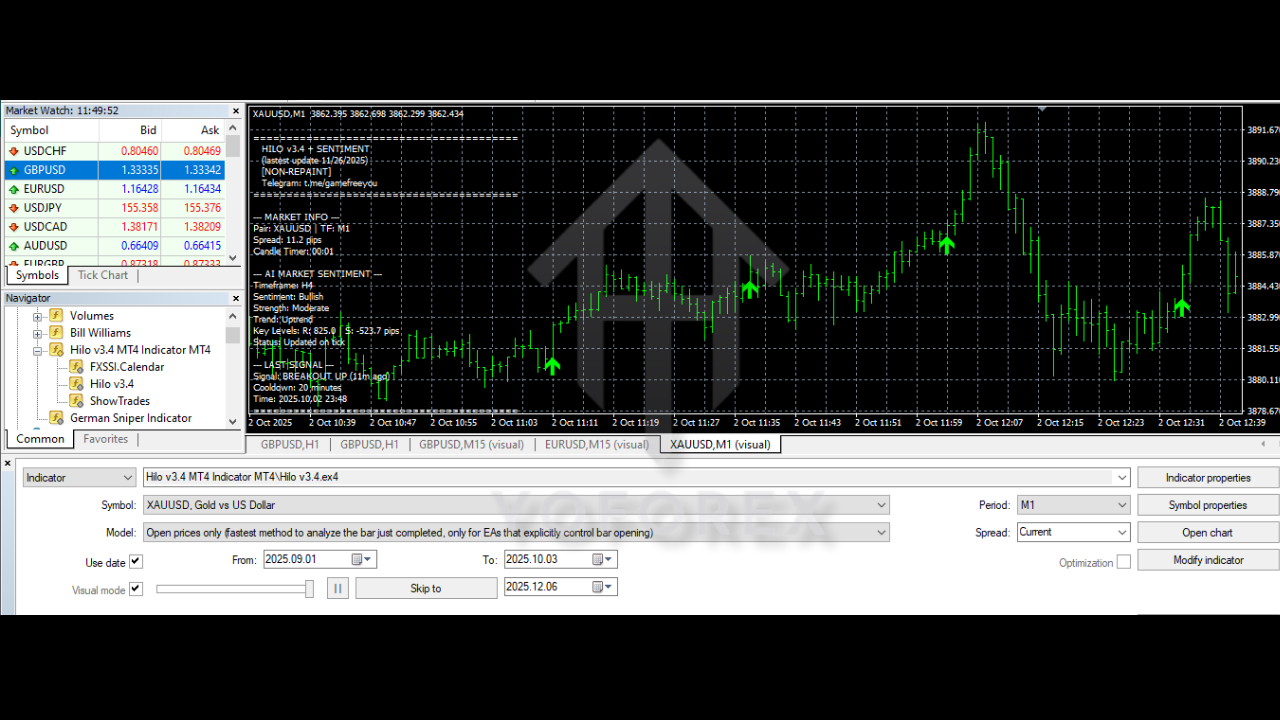This screenshot has width=1280, height=720.
Task: Open the FXSSI.Calendar indicator icon
Action: click(x=76, y=366)
